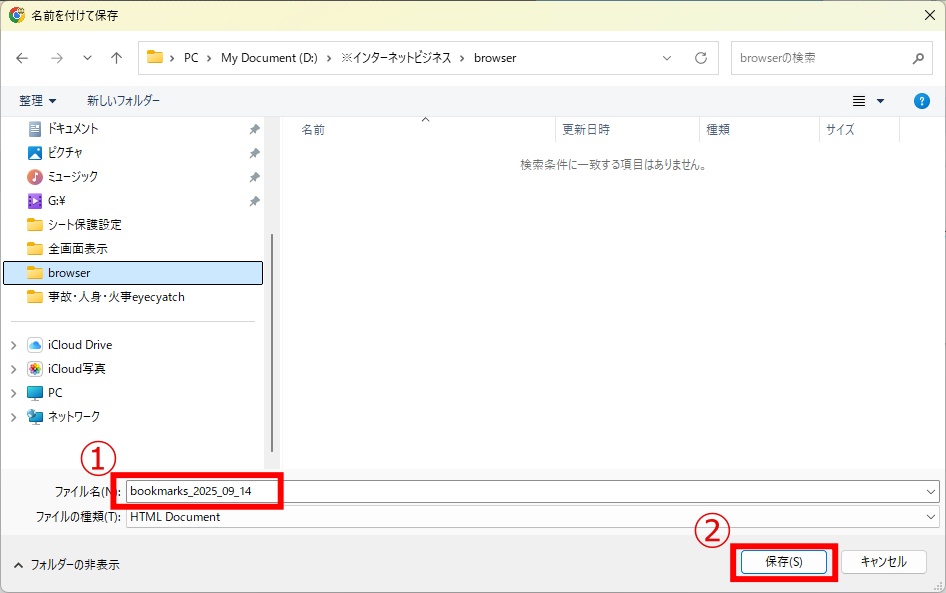Select ドキュメント in the sidebar
946x593 pixels.
tap(72, 128)
